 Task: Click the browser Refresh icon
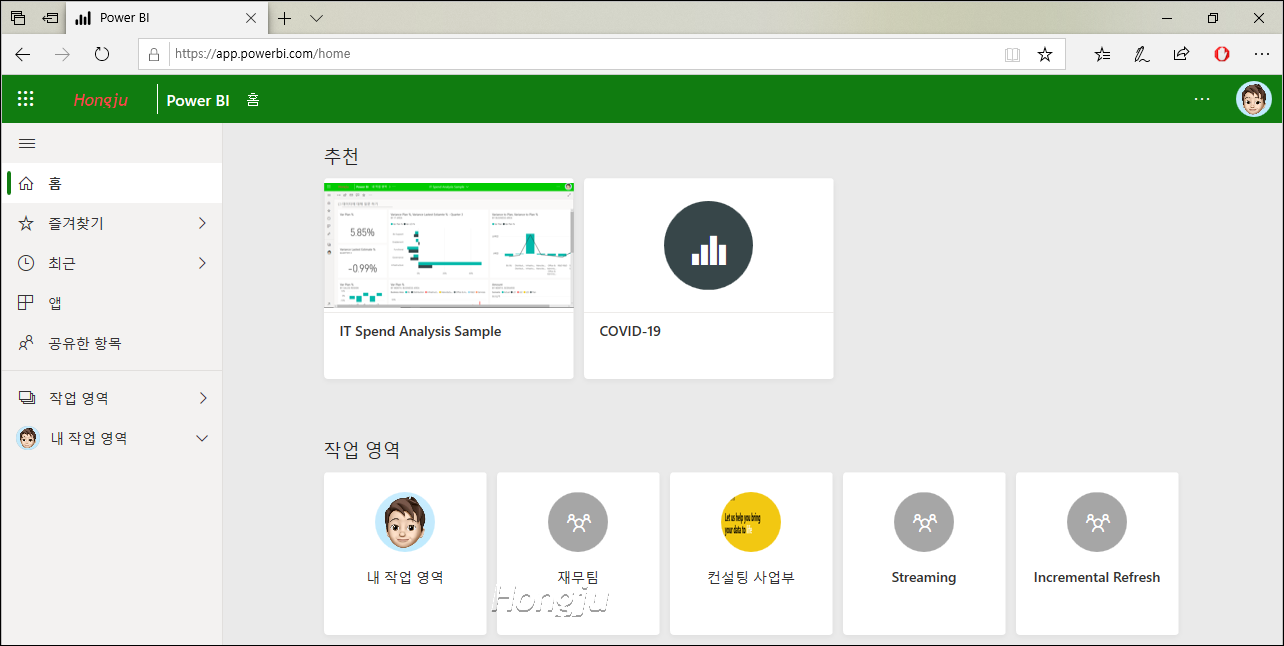pyautogui.click(x=102, y=54)
